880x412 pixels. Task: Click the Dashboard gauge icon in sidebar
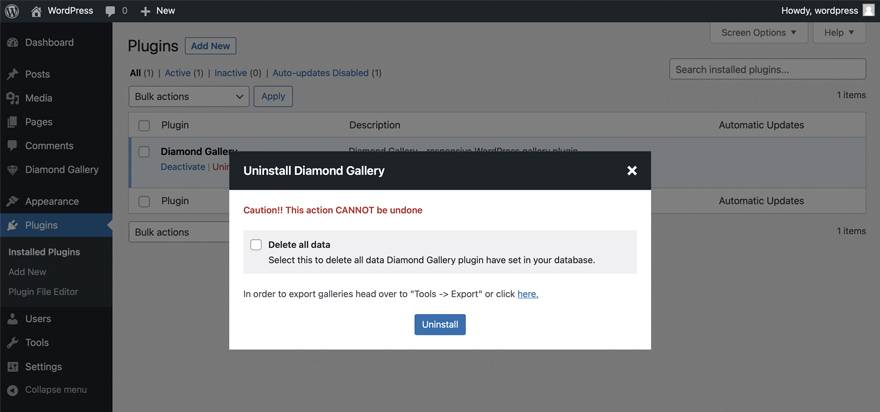pos(12,43)
